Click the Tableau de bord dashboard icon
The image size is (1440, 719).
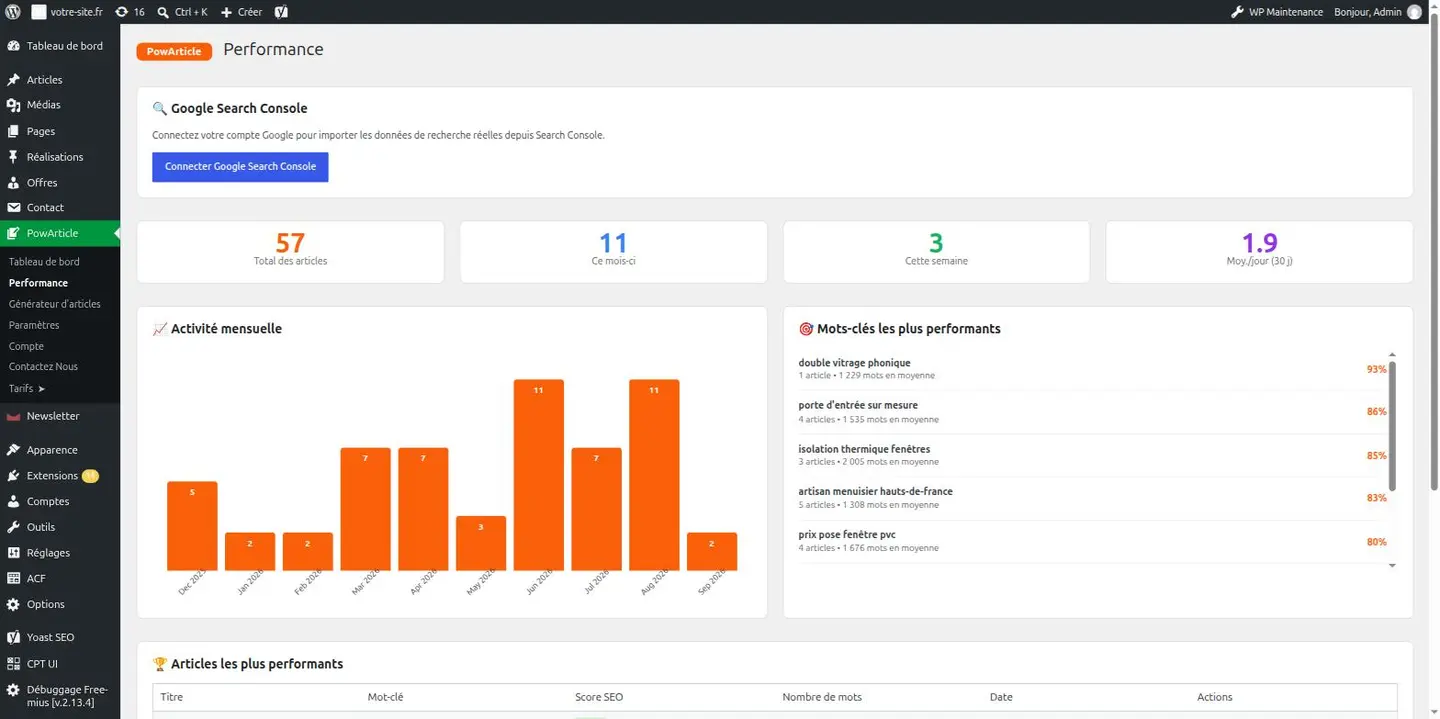13,46
